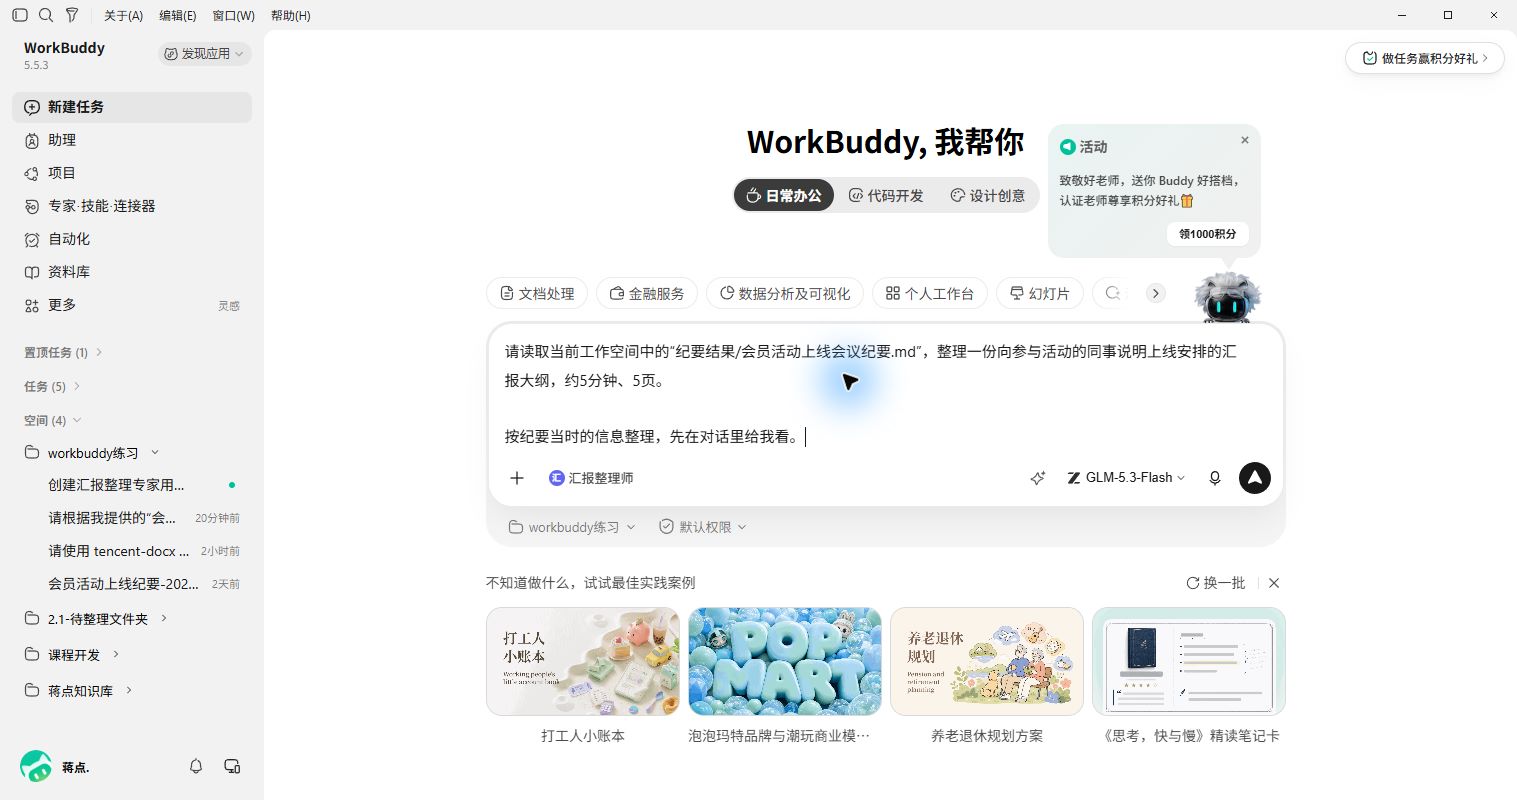Viewport: 1517px width, 800px height.
Task: Open the notifications bell icon
Action: pos(196,766)
